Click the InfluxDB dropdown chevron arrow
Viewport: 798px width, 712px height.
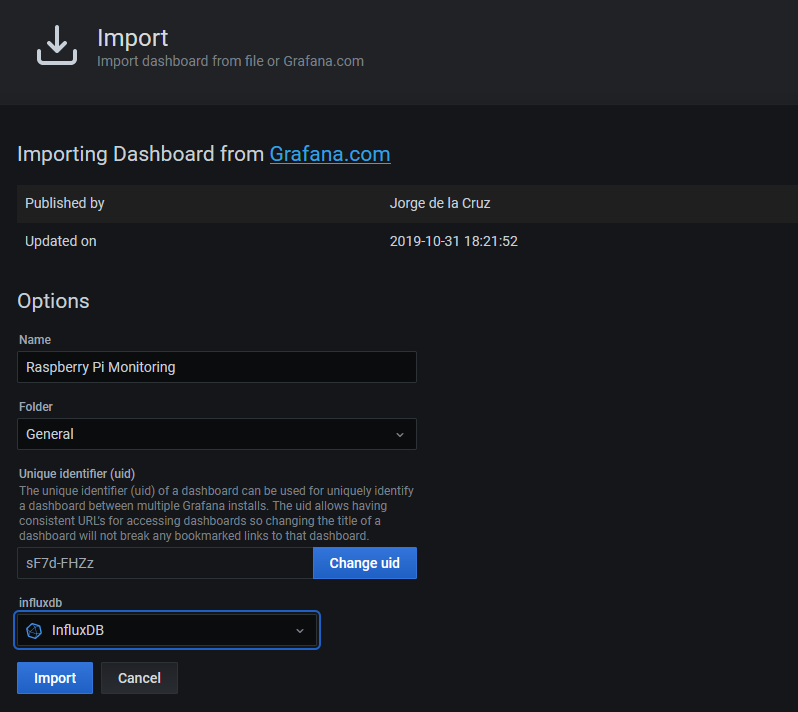(300, 631)
